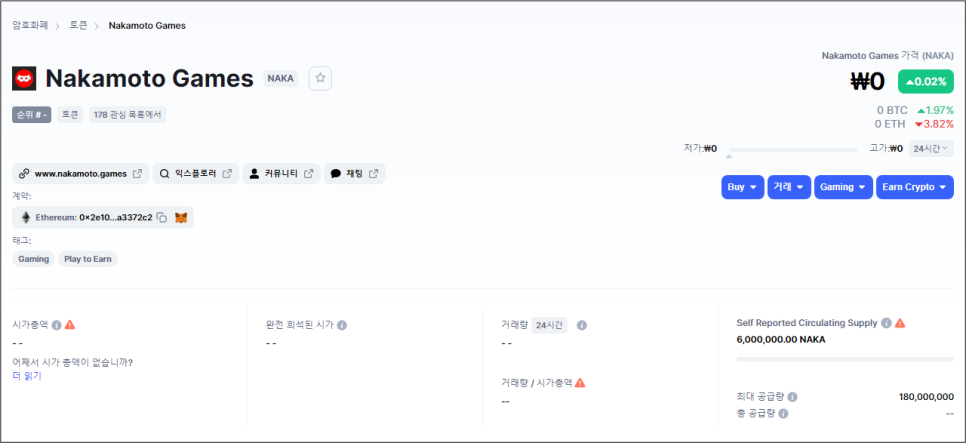This screenshot has width=966, height=443.
Task: Click the Nakamoto Games red logo
Action: pos(24,78)
